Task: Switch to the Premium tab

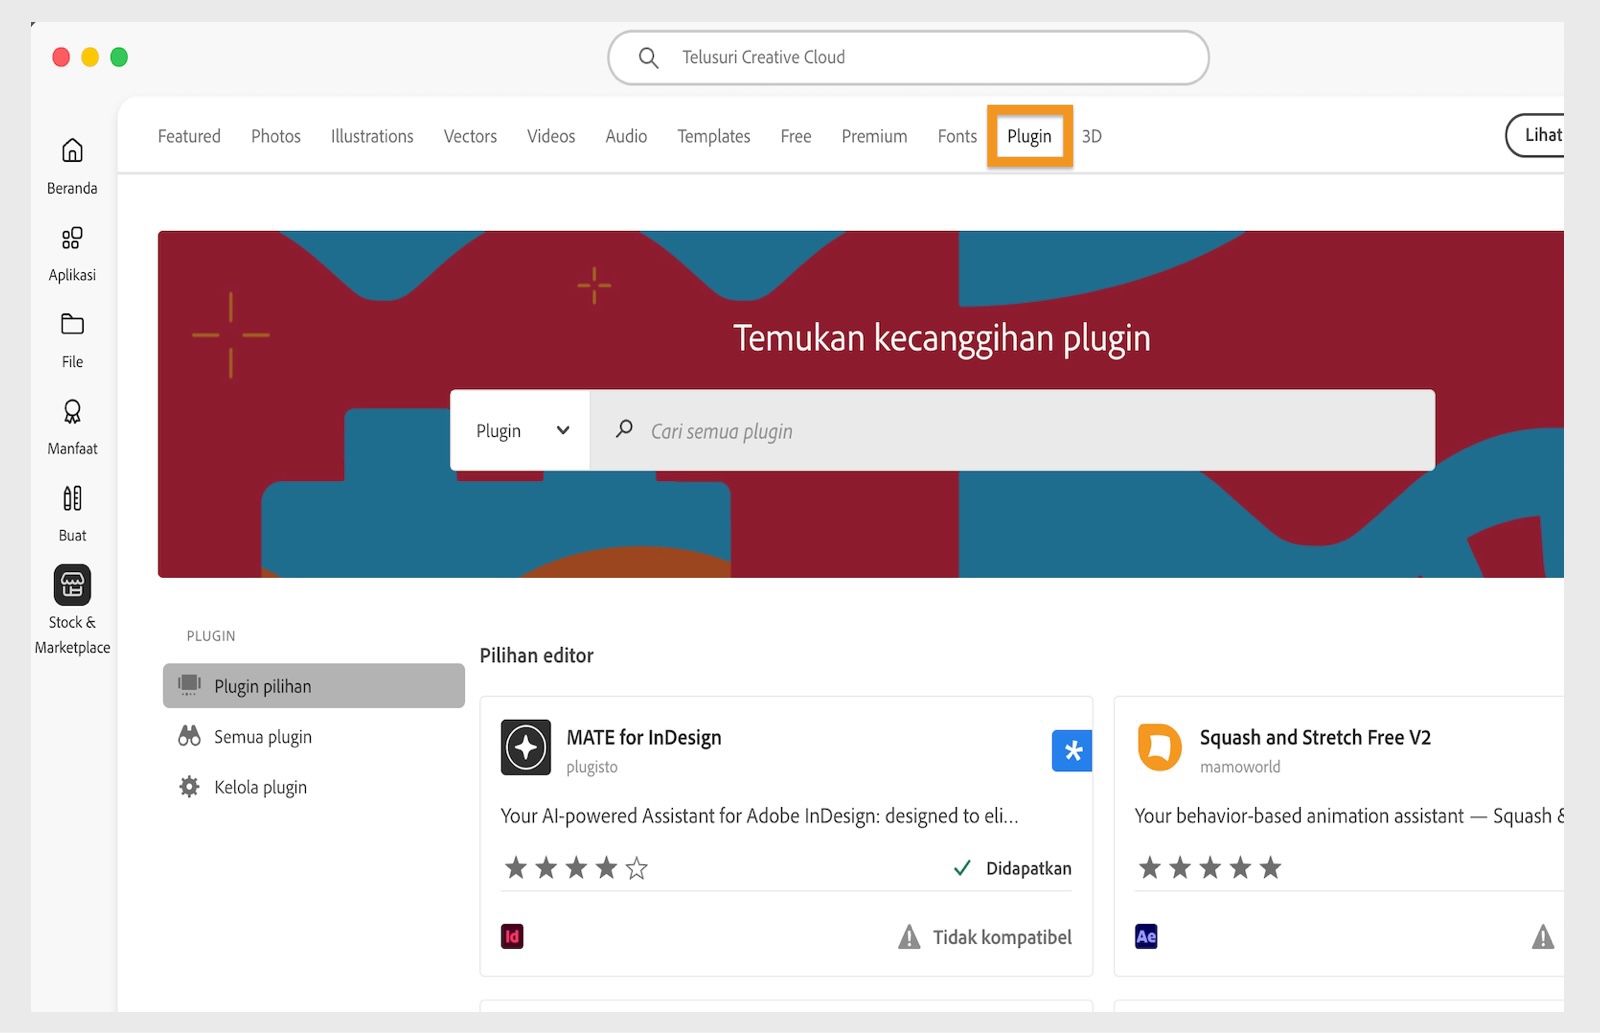Action: coord(874,136)
